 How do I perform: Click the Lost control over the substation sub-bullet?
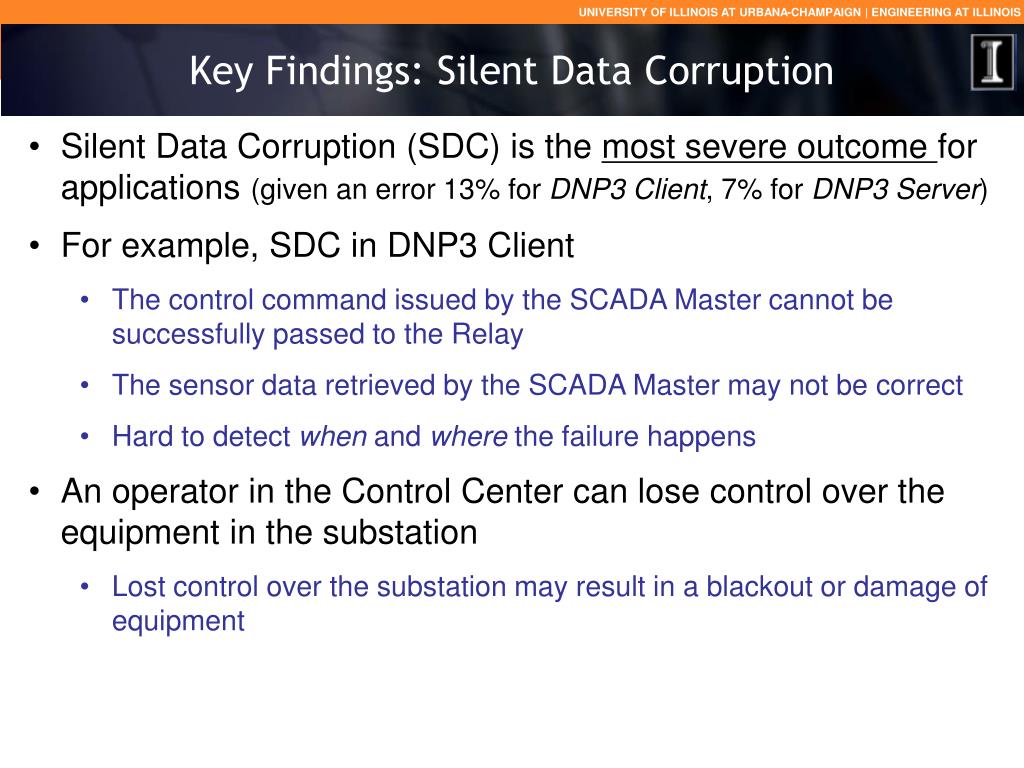click(549, 586)
